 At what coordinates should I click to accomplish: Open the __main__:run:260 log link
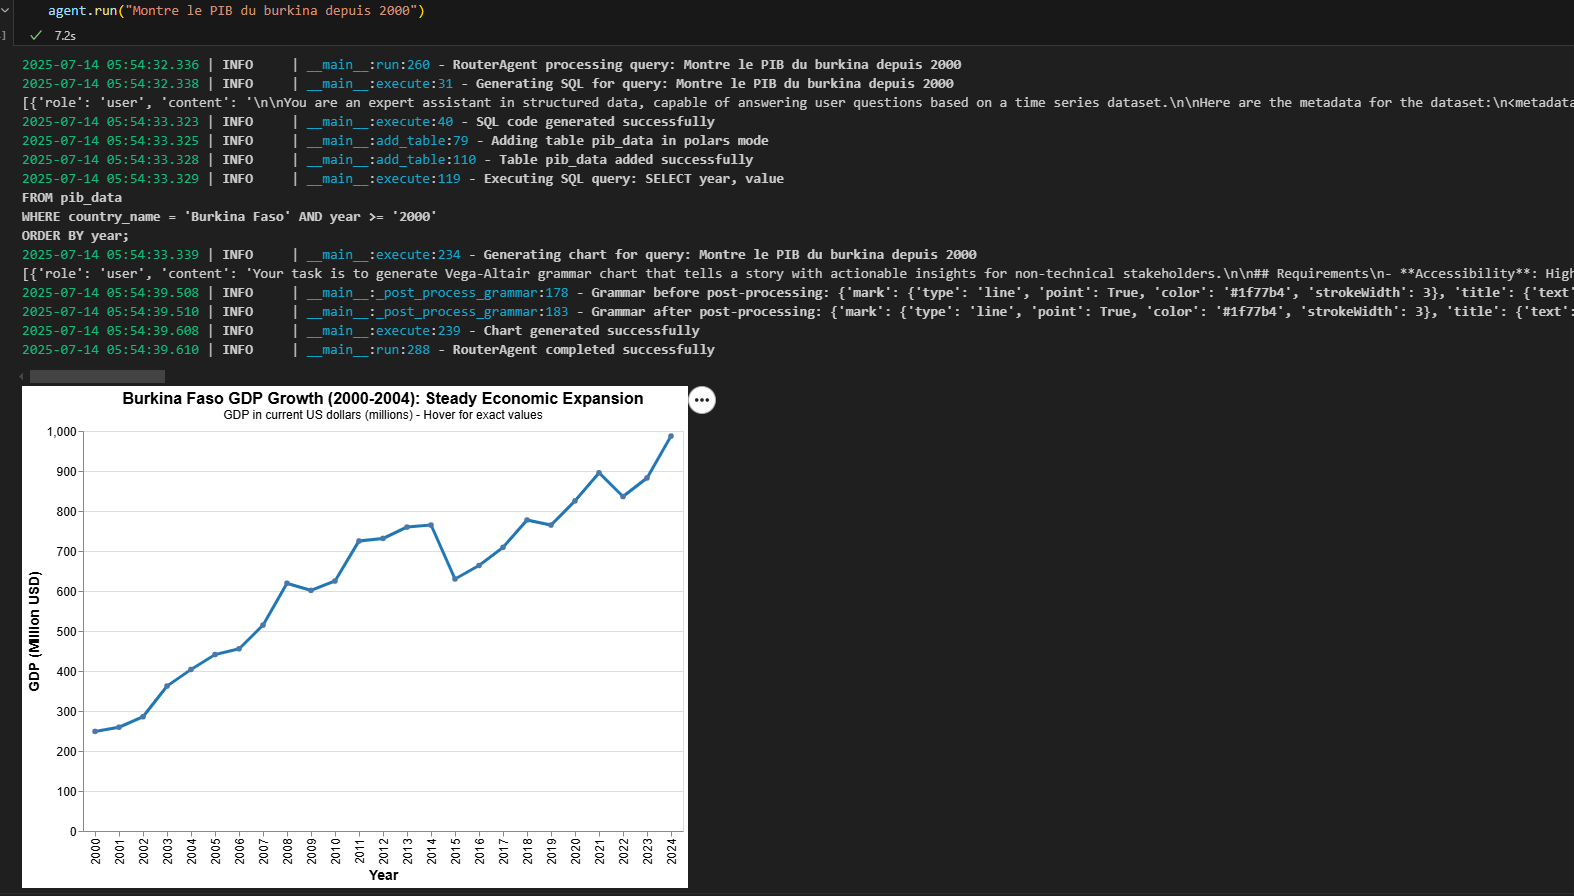[368, 65]
